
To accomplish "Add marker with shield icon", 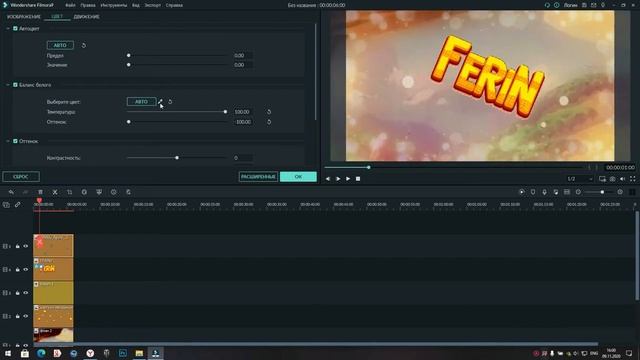I will [533, 192].
